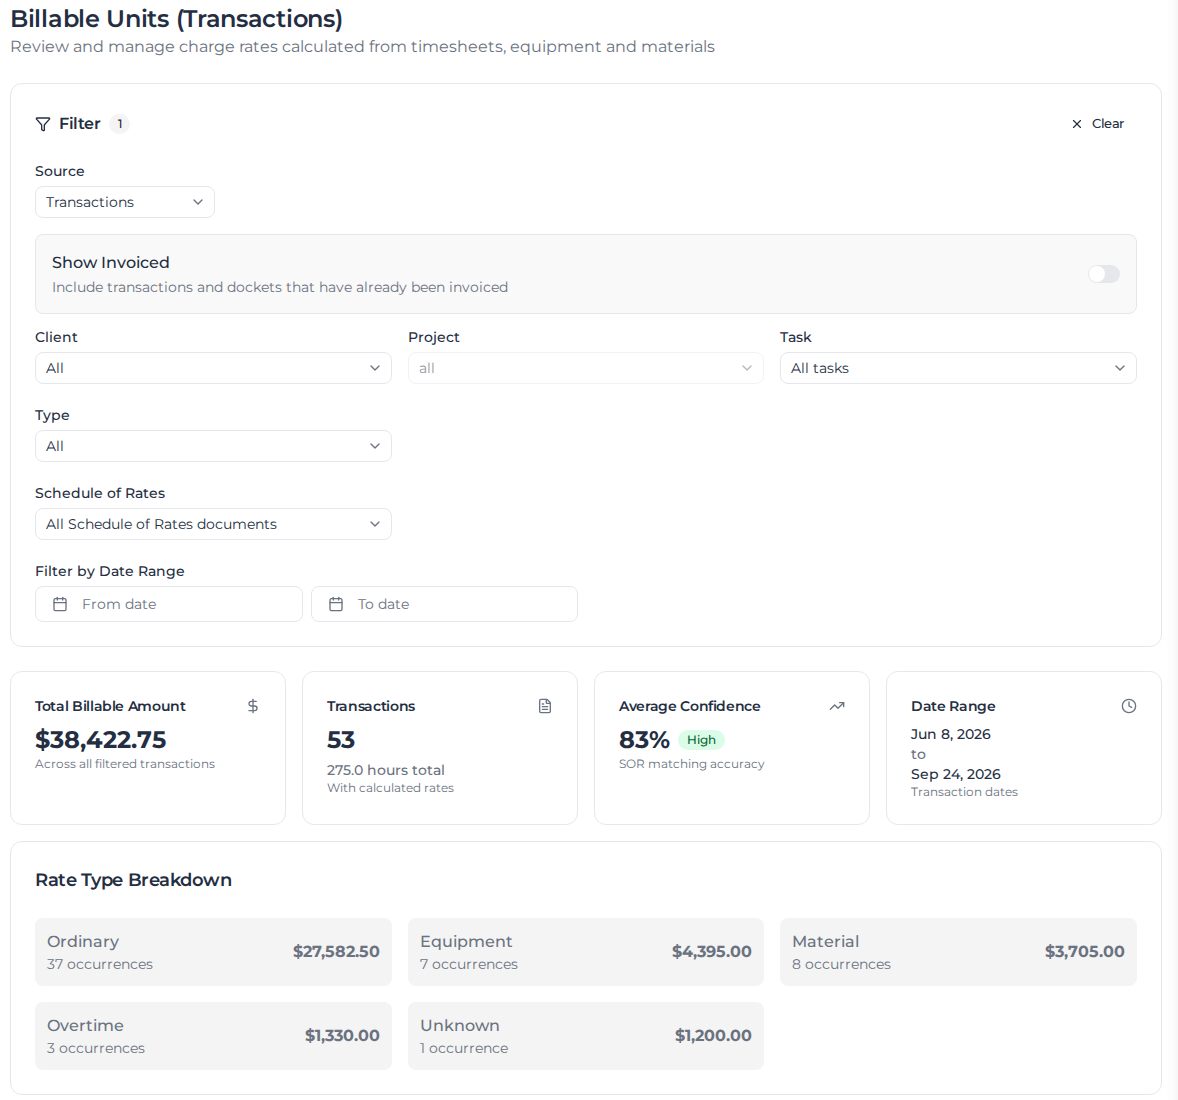
Task: Open the Type dropdown
Action: click(213, 446)
